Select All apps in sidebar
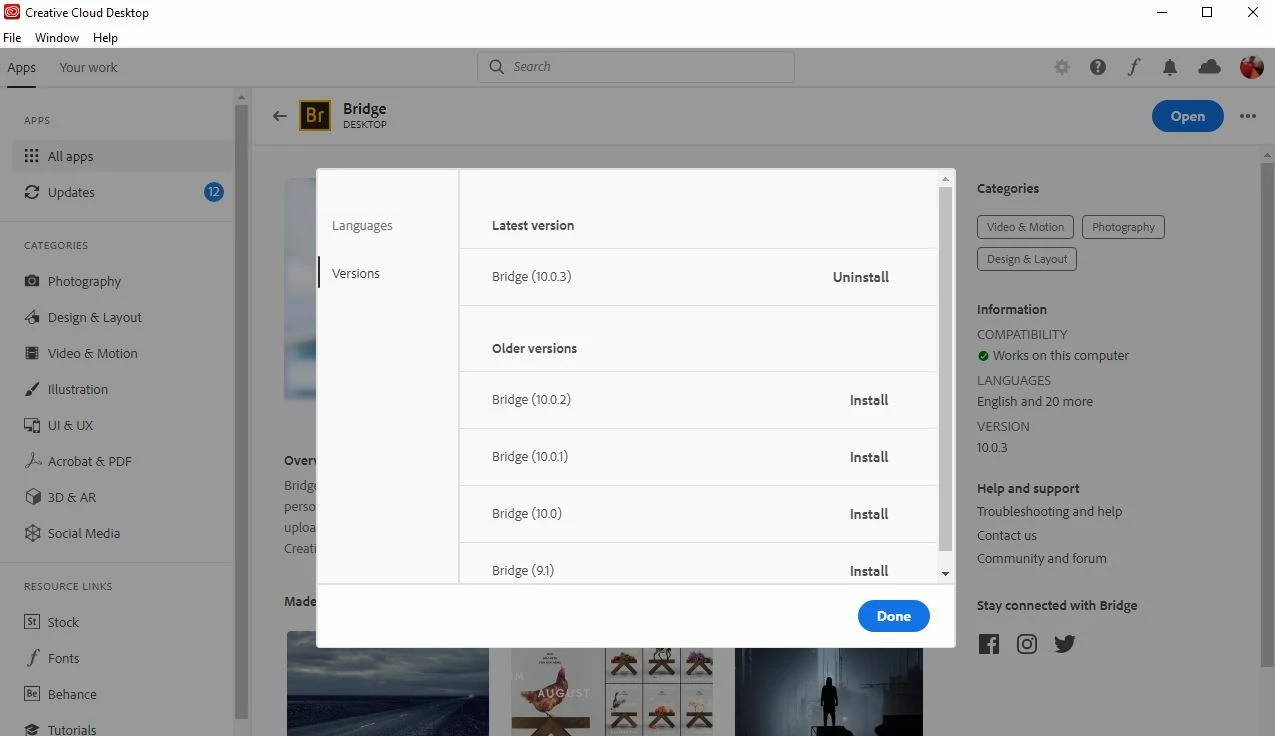The image size is (1275, 736). click(124, 156)
